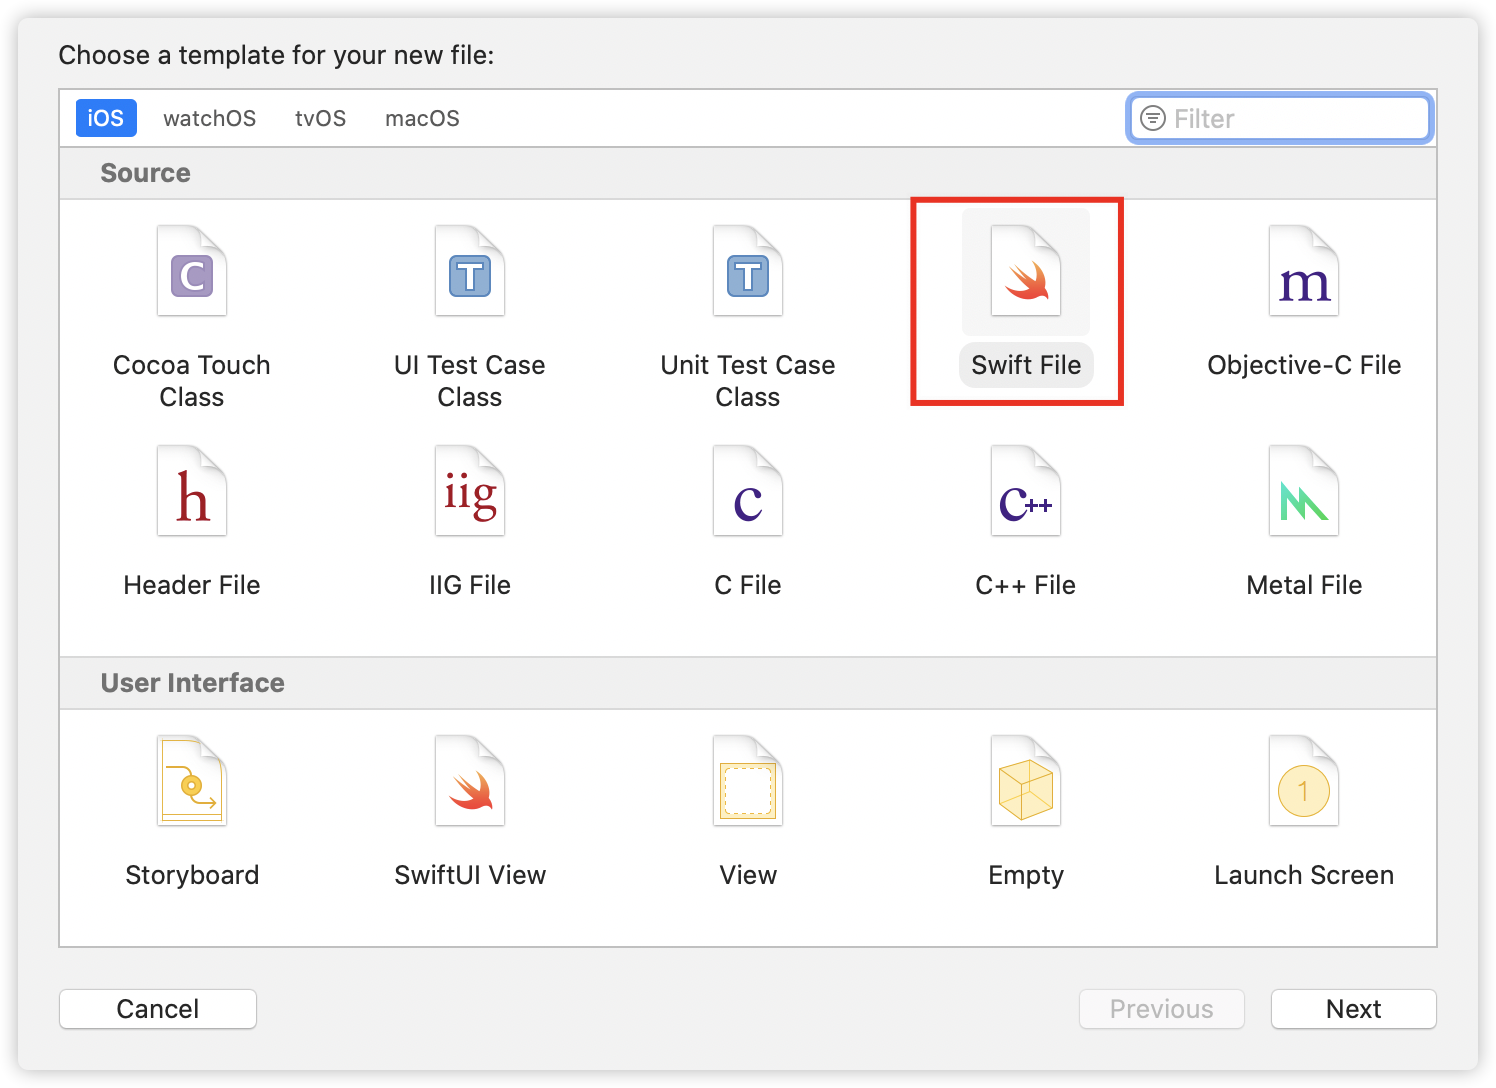Click the disabled Previous button
This screenshot has height=1088, width=1496.
pos(1162,1009)
